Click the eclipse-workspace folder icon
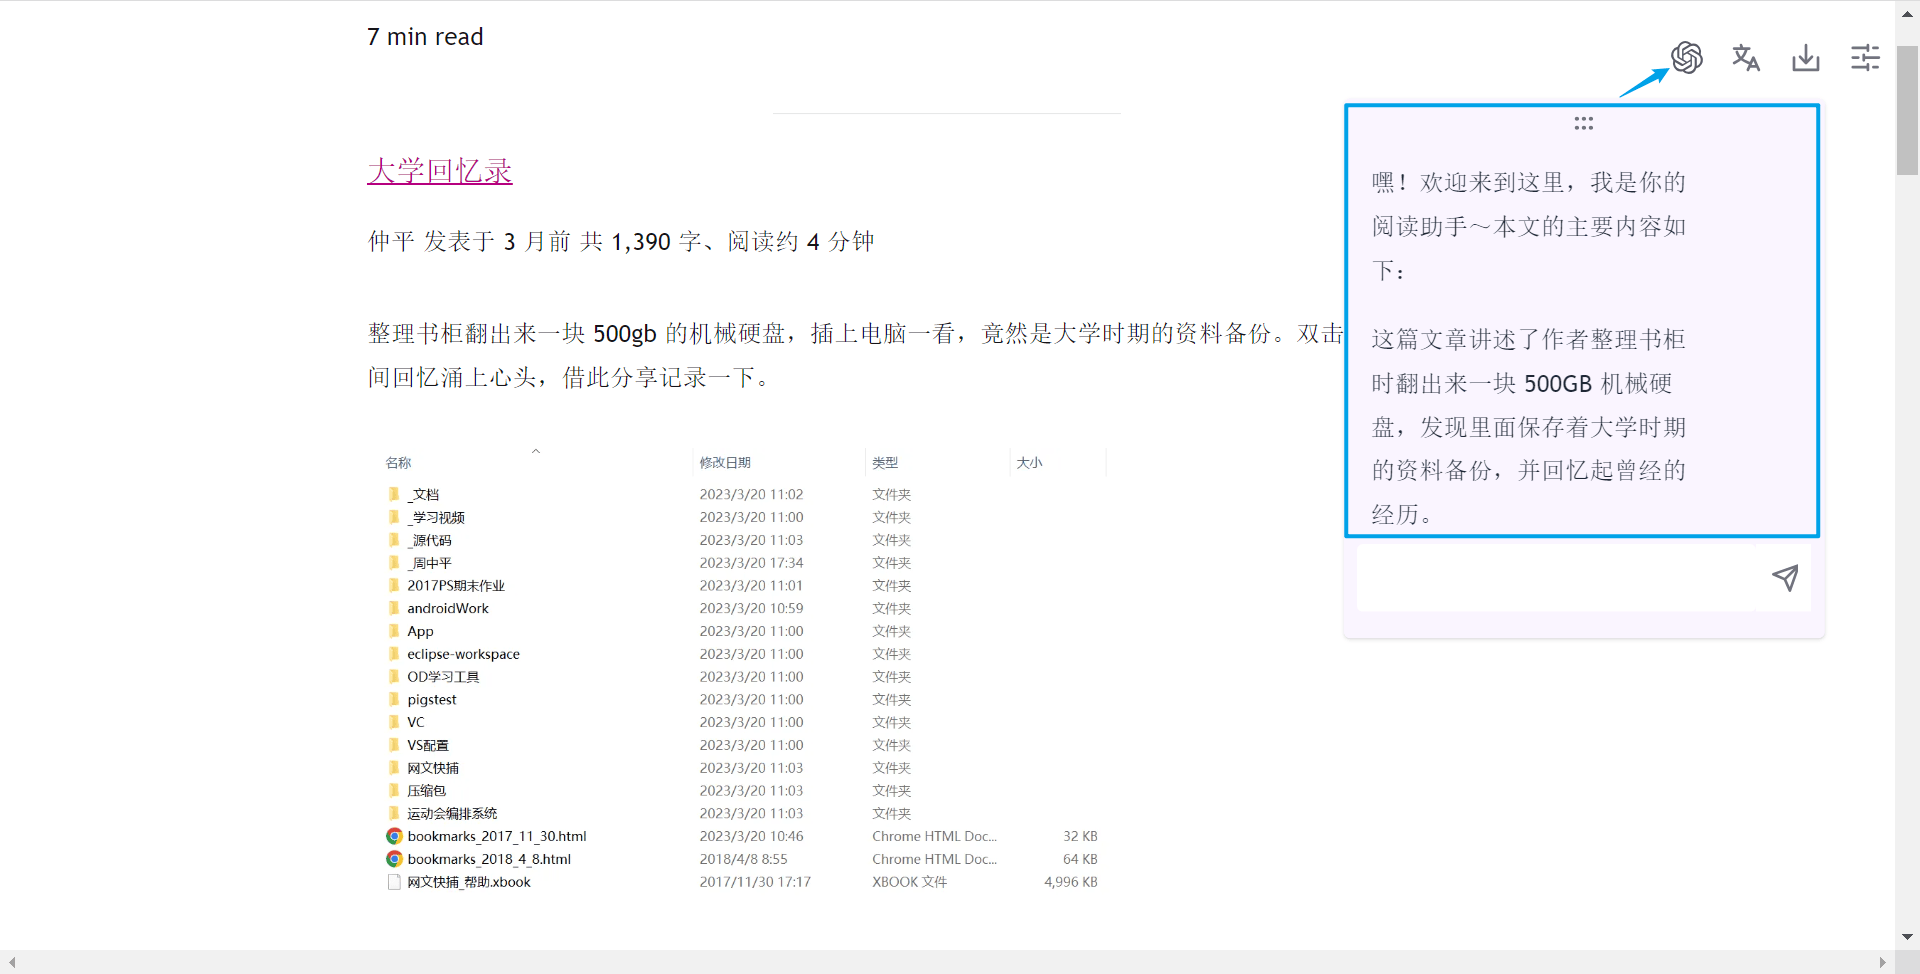Screen dimensions: 1920x974 394,654
